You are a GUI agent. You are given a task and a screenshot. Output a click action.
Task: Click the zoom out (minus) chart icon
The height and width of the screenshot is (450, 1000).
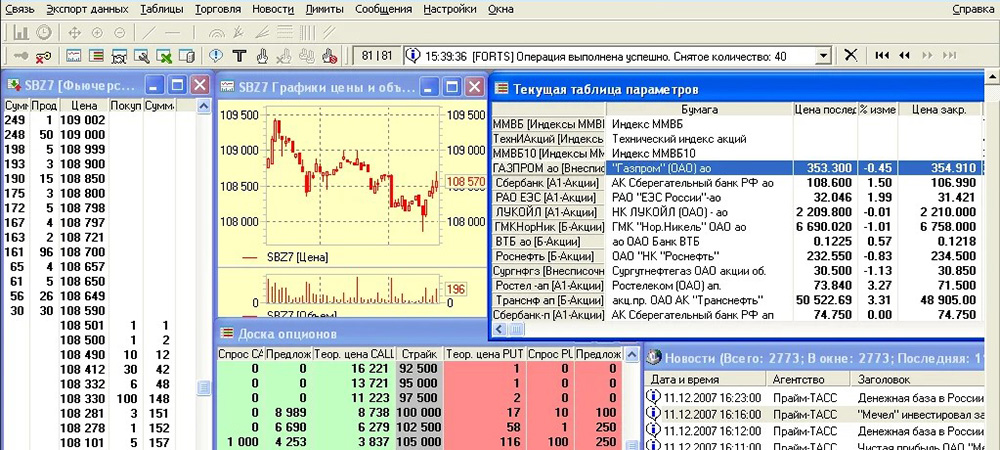click(119, 32)
